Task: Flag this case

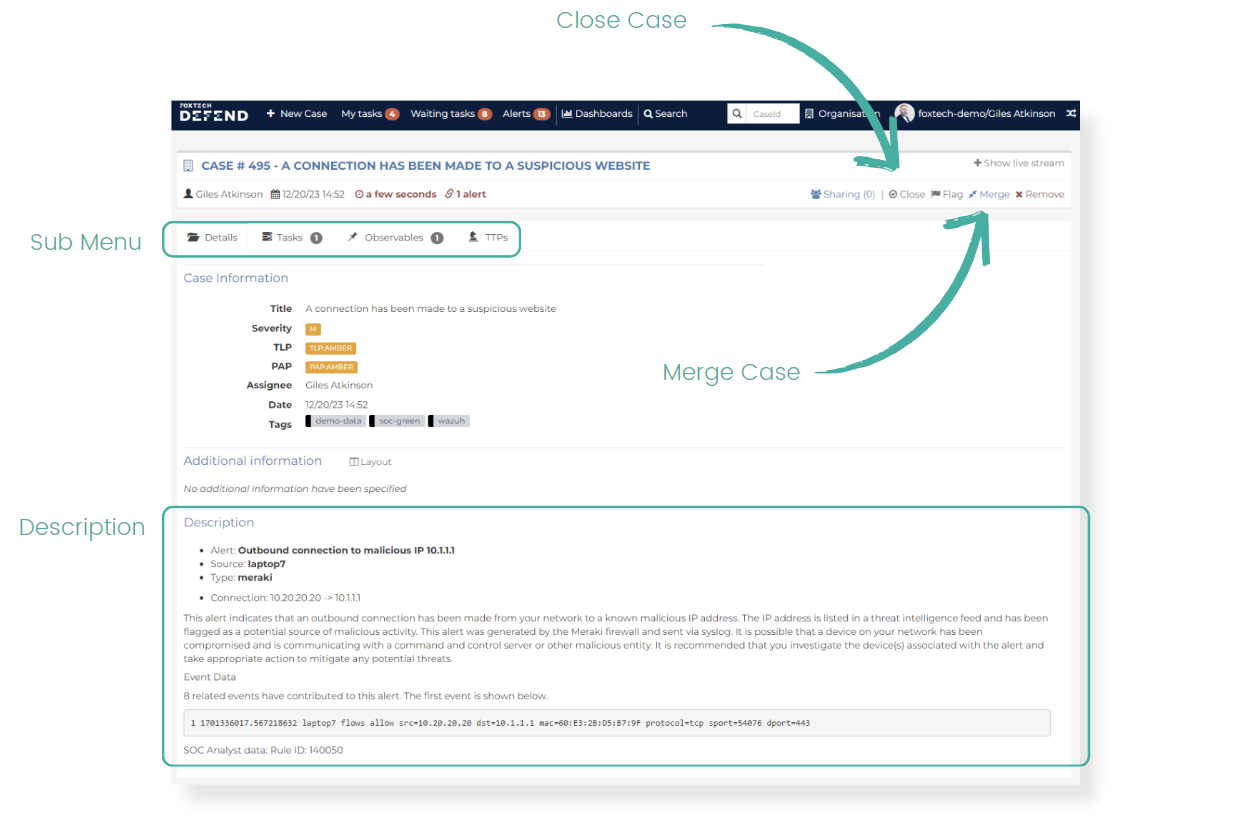Action: pyautogui.click(x=947, y=195)
